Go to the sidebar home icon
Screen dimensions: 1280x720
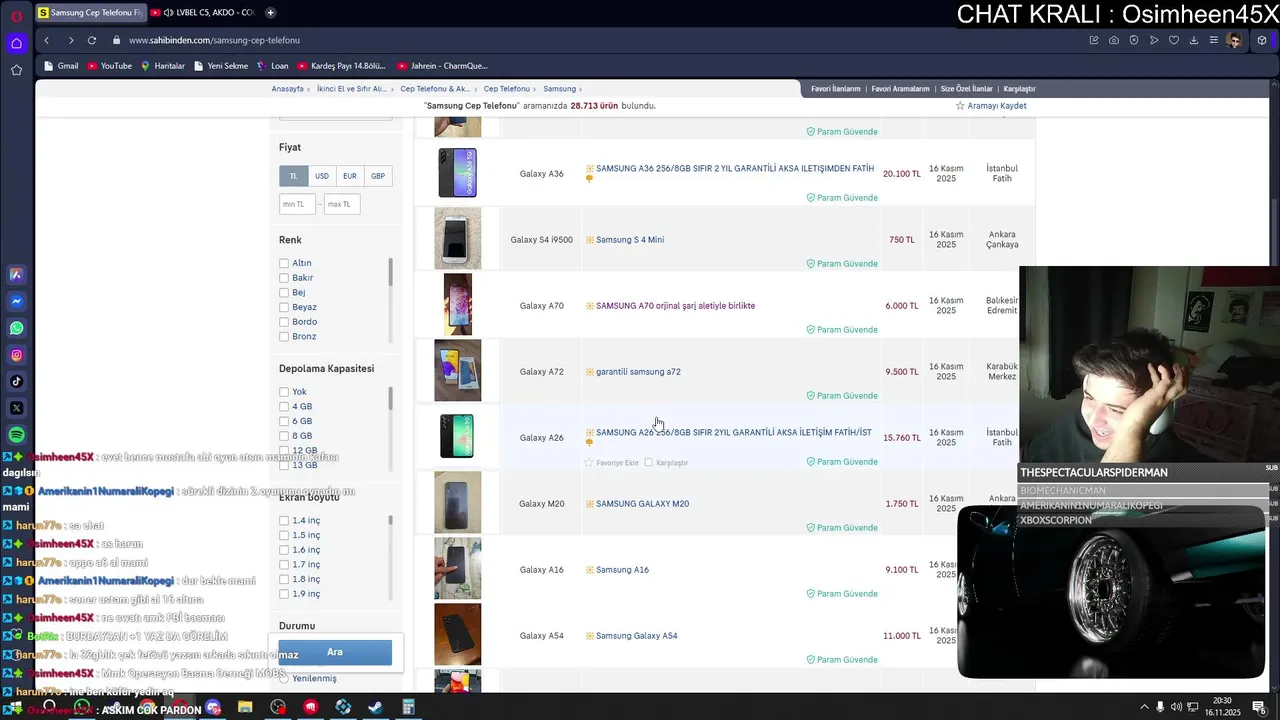click(16, 43)
